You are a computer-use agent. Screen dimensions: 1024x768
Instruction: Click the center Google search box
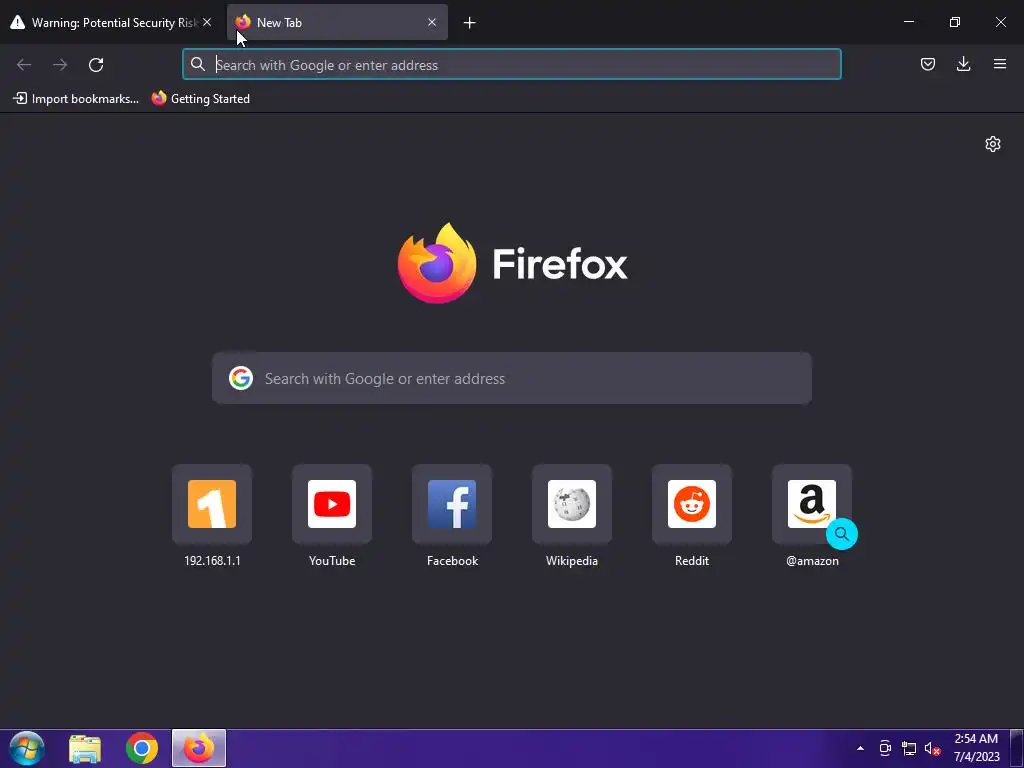[x=512, y=378]
